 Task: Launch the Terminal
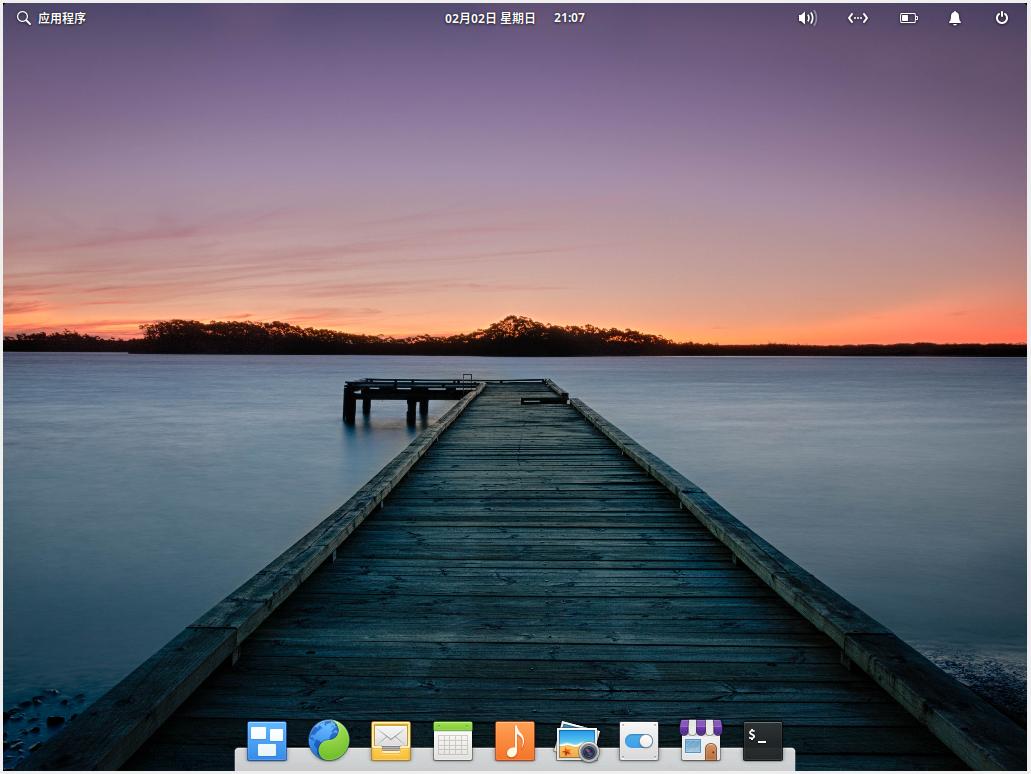(762, 740)
